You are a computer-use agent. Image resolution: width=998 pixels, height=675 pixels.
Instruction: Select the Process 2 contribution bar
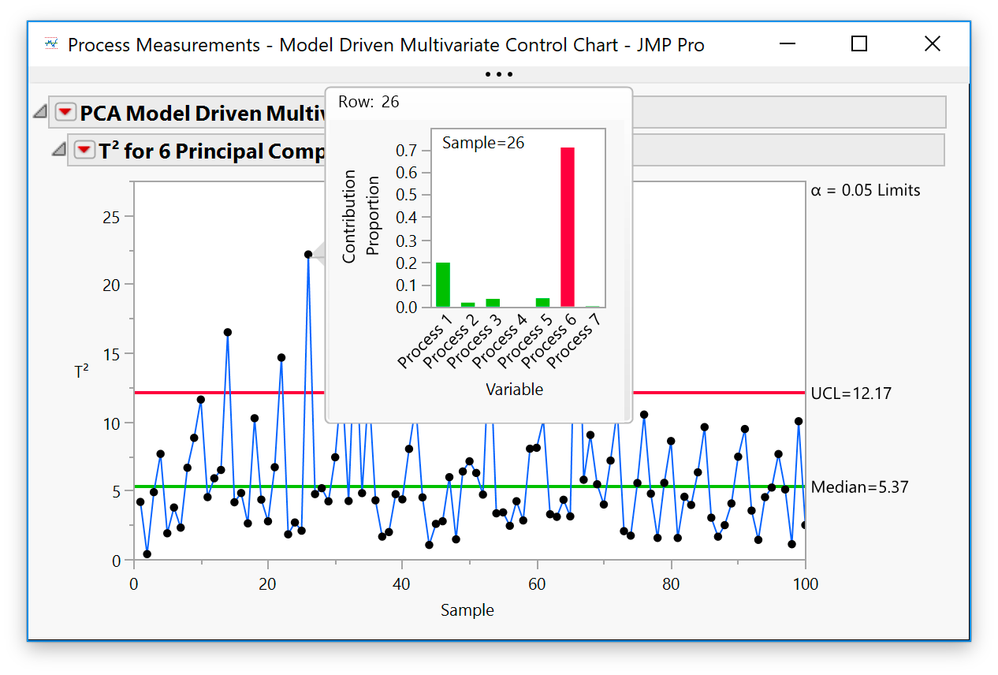pyautogui.click(x=468, y=305)
